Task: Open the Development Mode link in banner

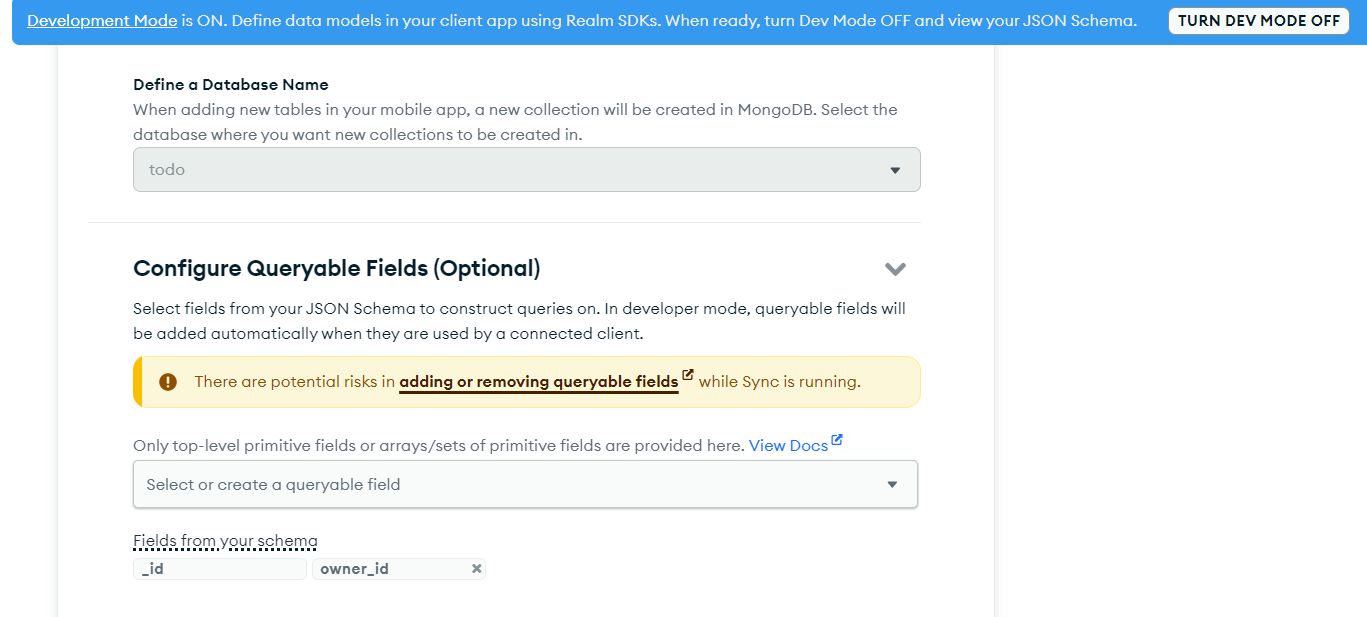Action: [102, 21]
